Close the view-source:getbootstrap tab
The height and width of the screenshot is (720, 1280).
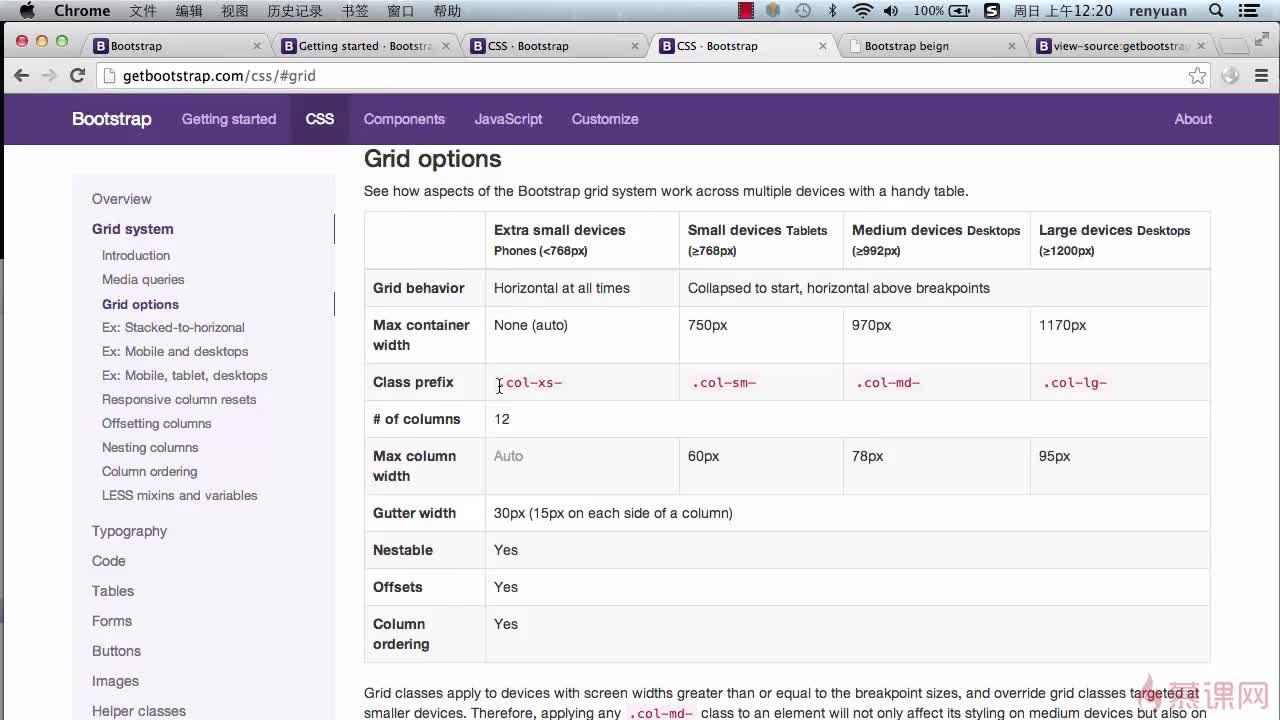[1200, 46]
